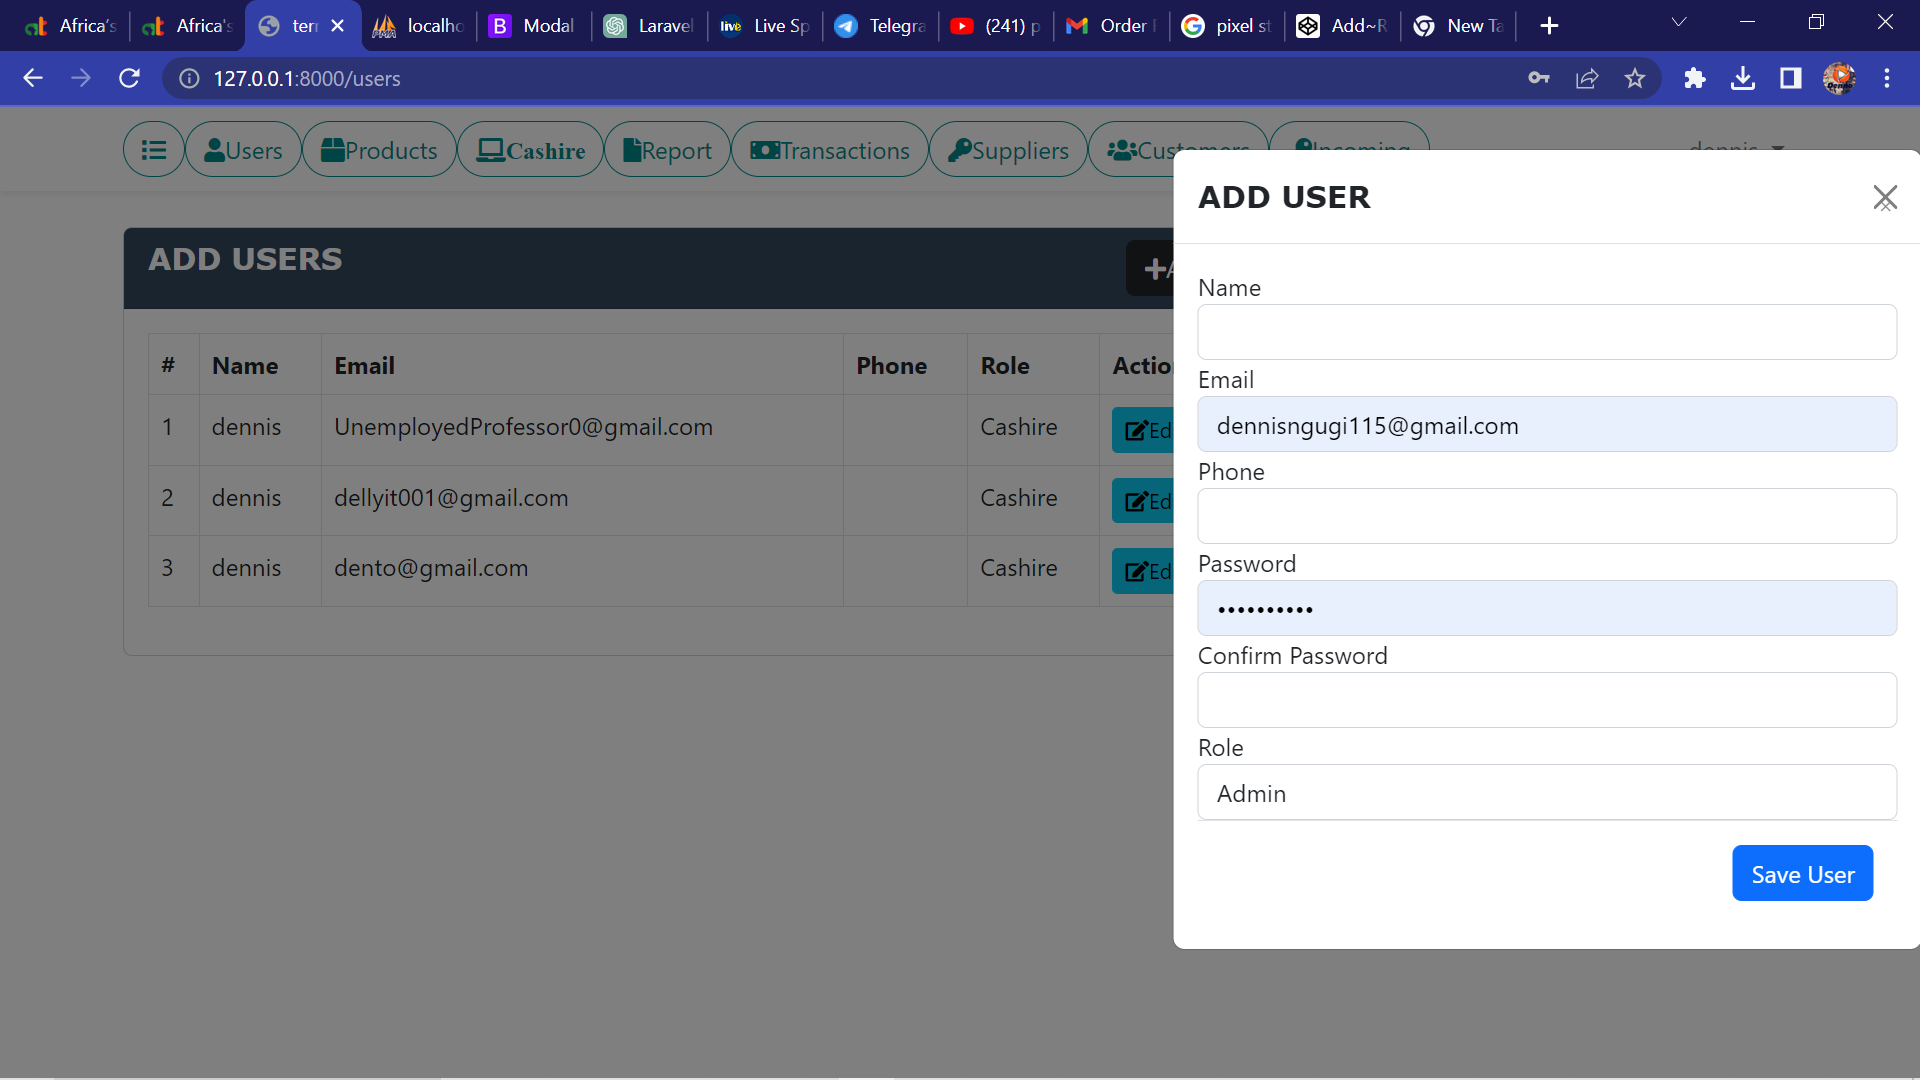The width and height of the screenshot is (1920, 1080).
Task: Click the Phone input field
Action: 1547,516
